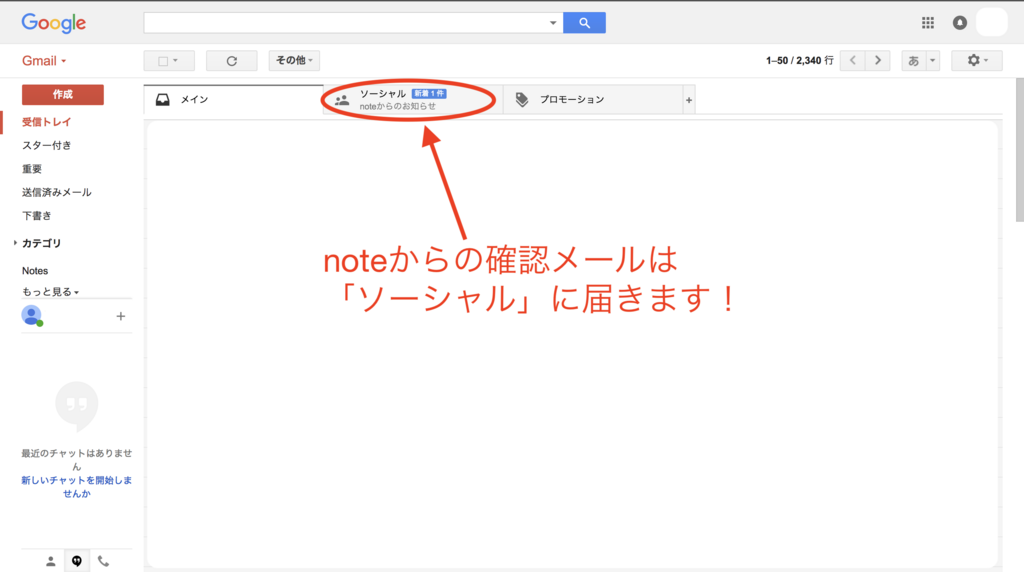Refresh the inbox with reload button
1024x572 pixels.
click(x=232, y=61)
